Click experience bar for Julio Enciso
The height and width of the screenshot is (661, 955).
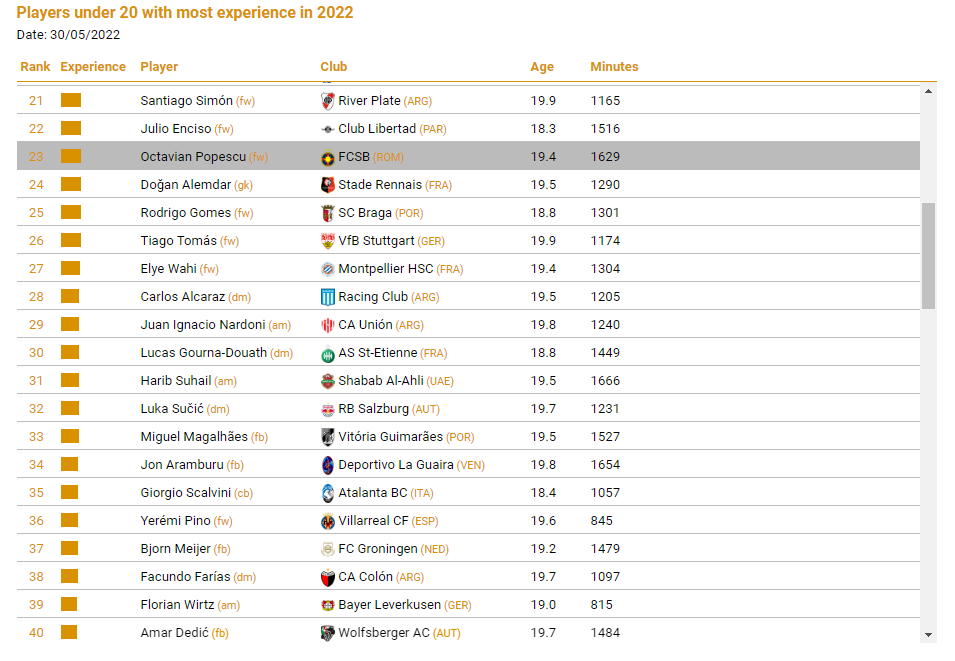click(x=71, y=129)
